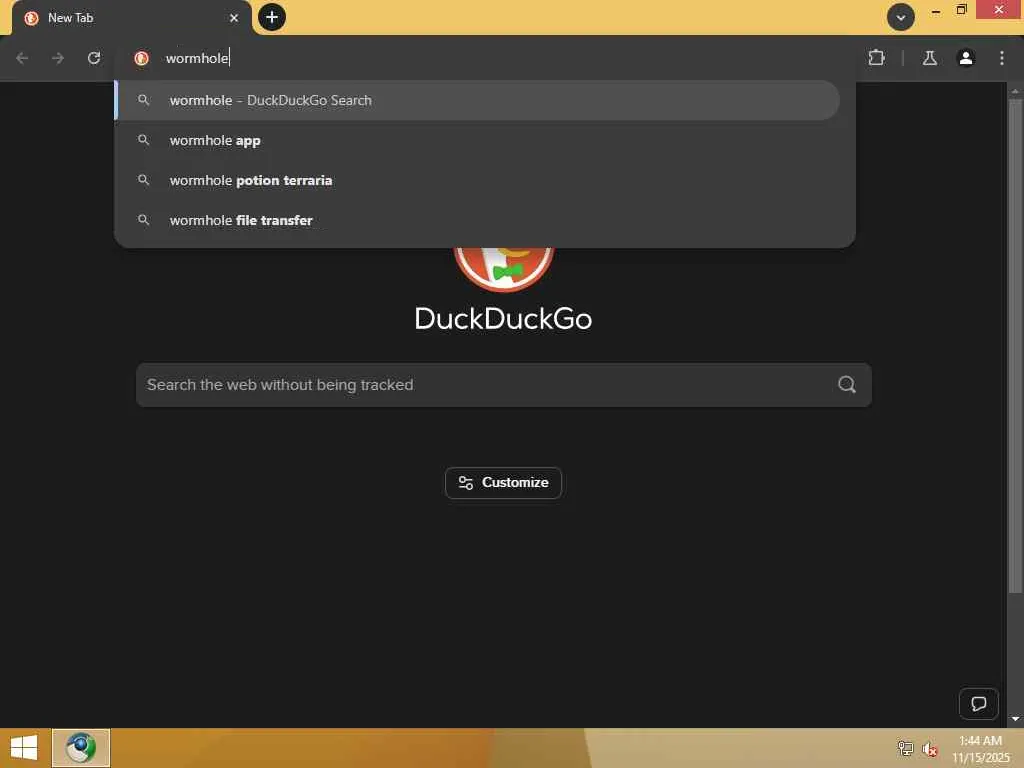Click the scrollbar down arrow
The height and width of the screenshot is (768, 1024).
coord(1015,718)
